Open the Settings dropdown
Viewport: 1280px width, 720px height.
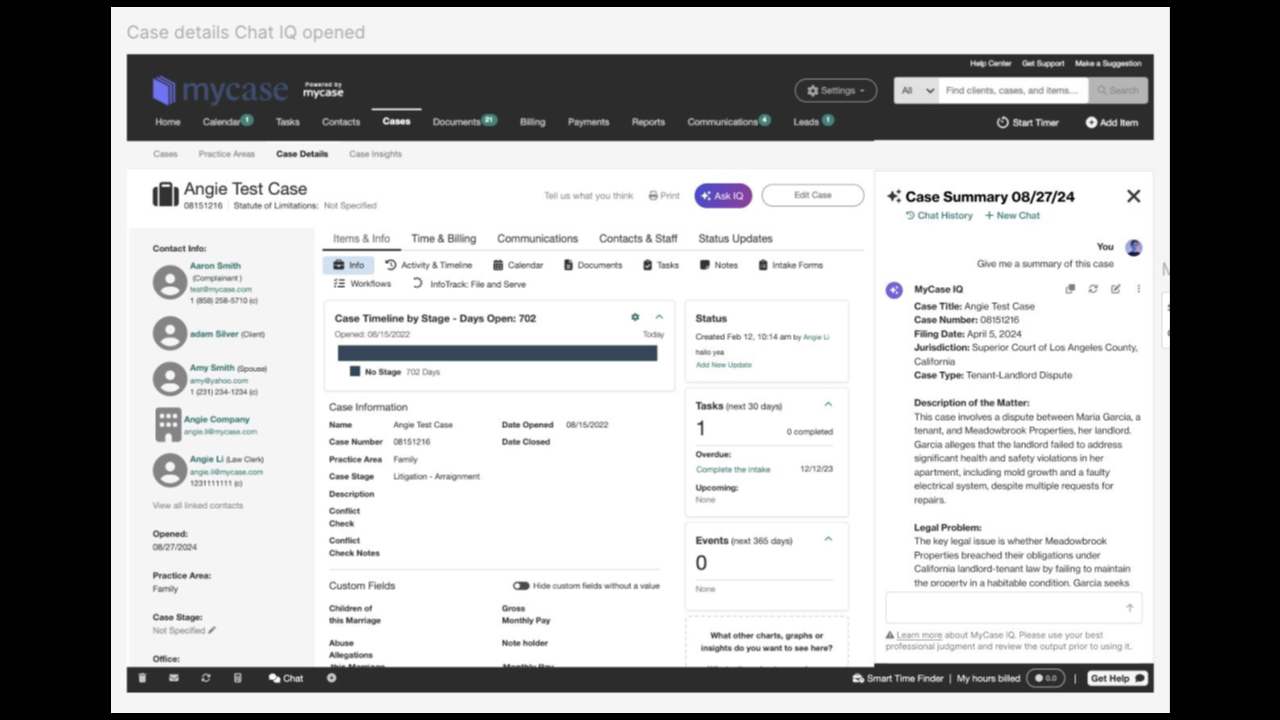tap(835, 91)
